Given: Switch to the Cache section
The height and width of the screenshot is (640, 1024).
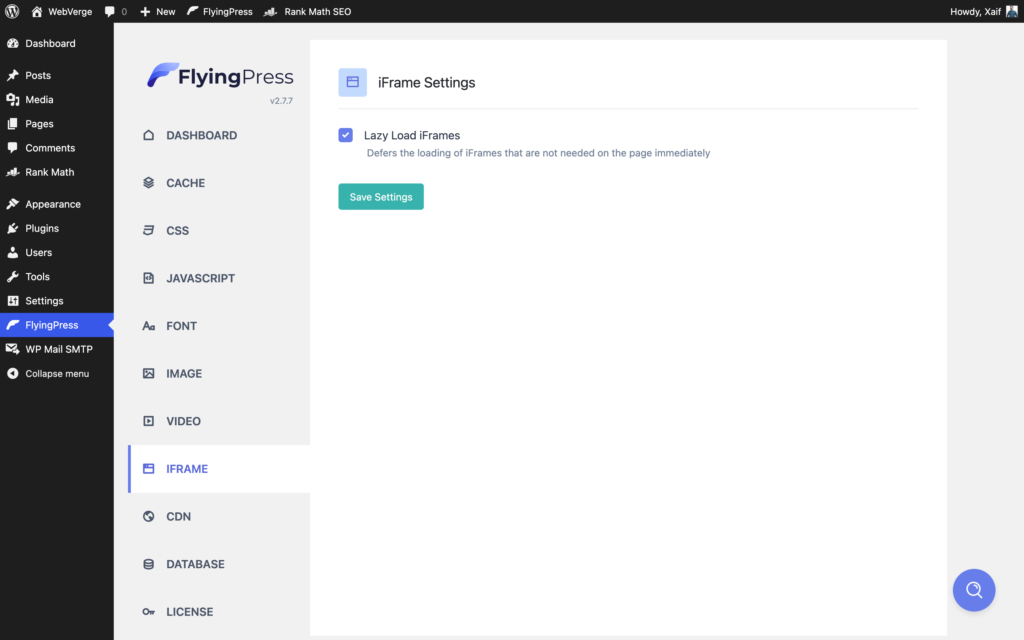Looking at the screenshot, I should click(x=186, y=182).
